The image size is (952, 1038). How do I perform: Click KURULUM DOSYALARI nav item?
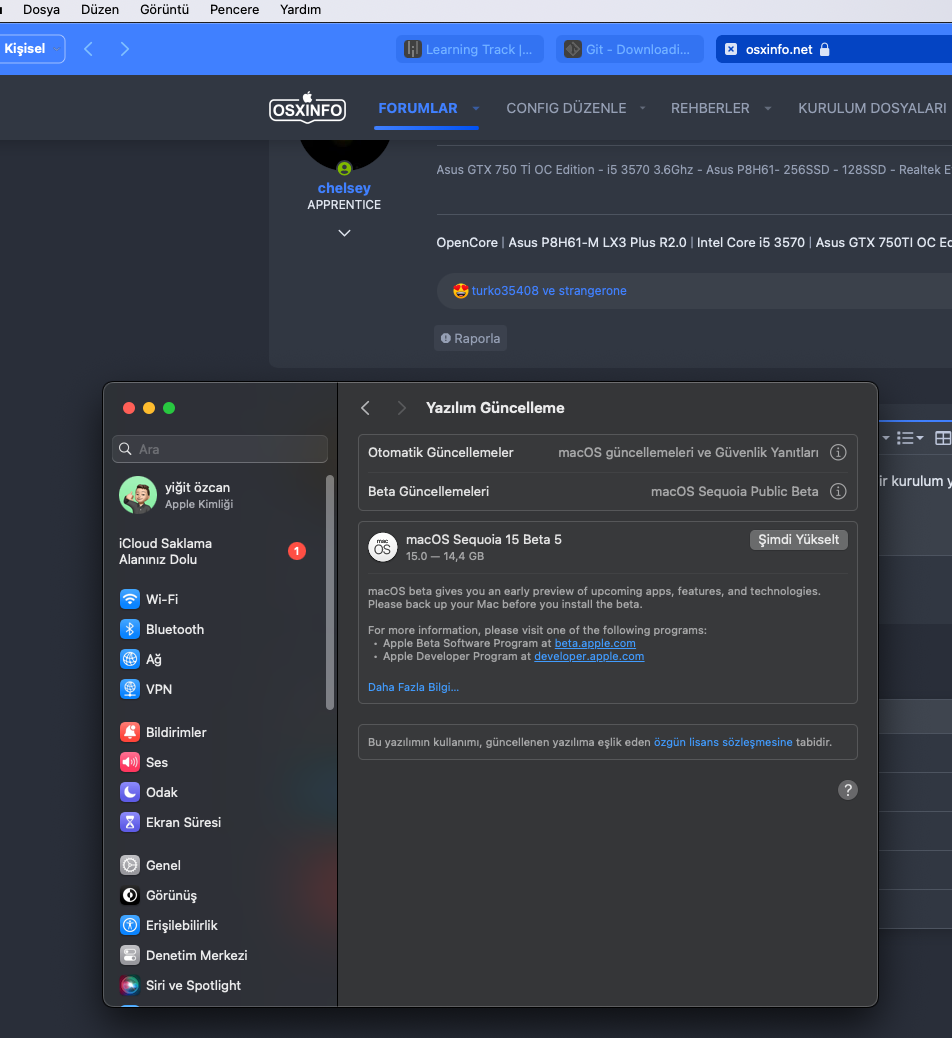[x=872, y=108]
